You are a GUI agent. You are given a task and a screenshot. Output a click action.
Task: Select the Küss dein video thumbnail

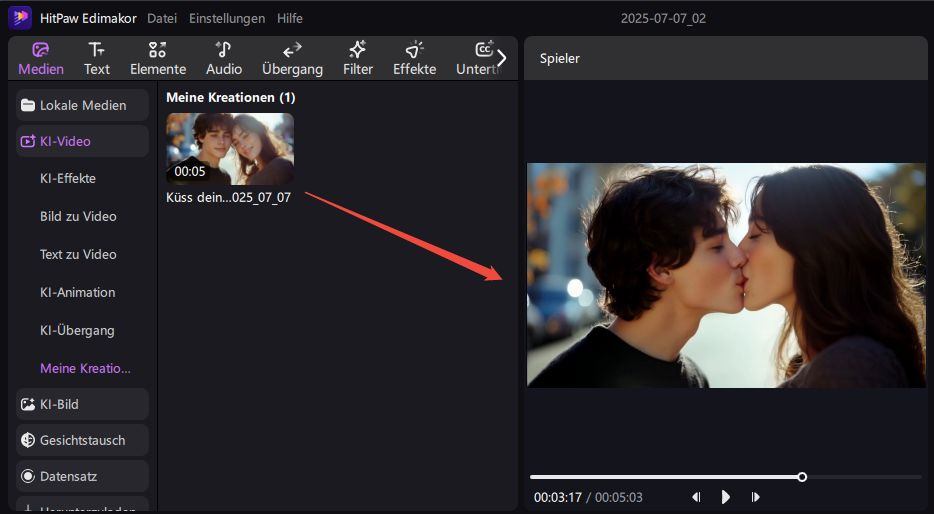tap(230, 148)
